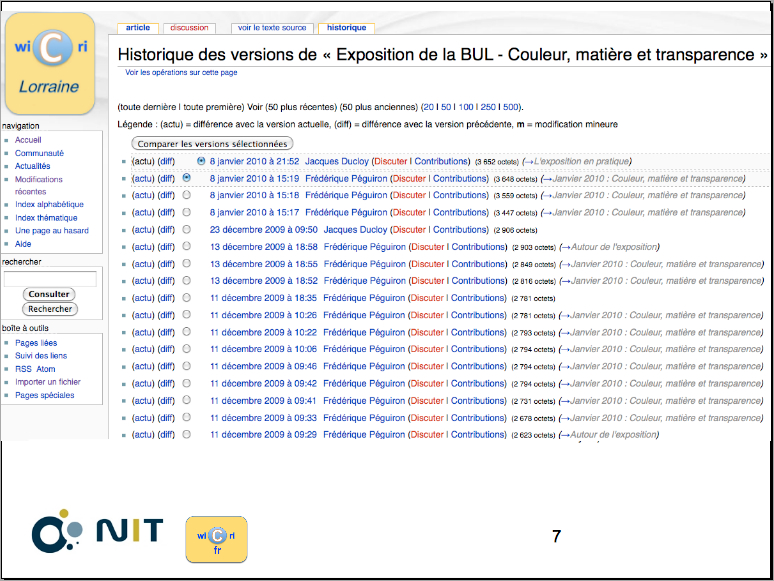Open version 13 décembre 2009 à 18:58

click(264, 247)
